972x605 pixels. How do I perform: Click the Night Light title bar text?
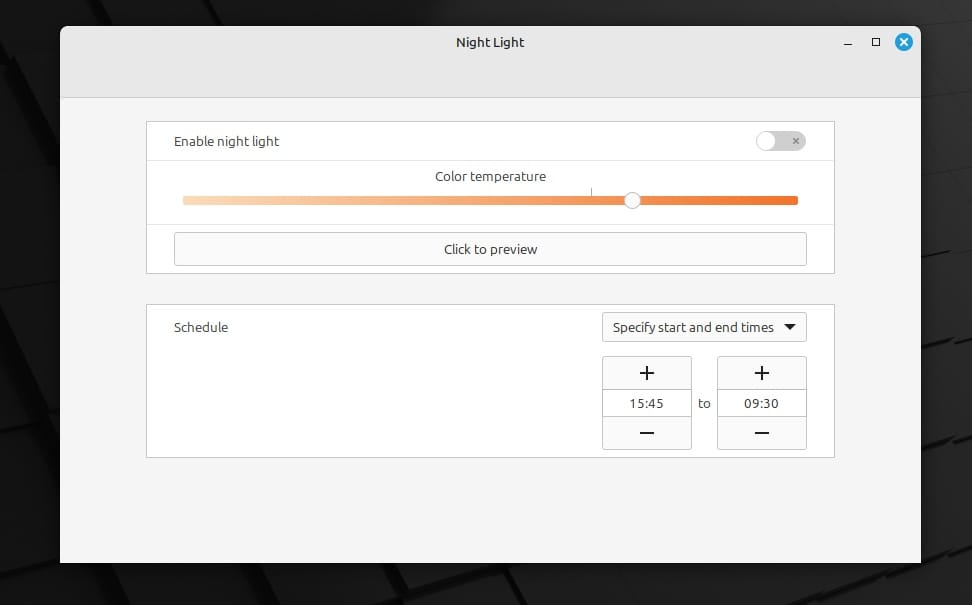[489, 42]
